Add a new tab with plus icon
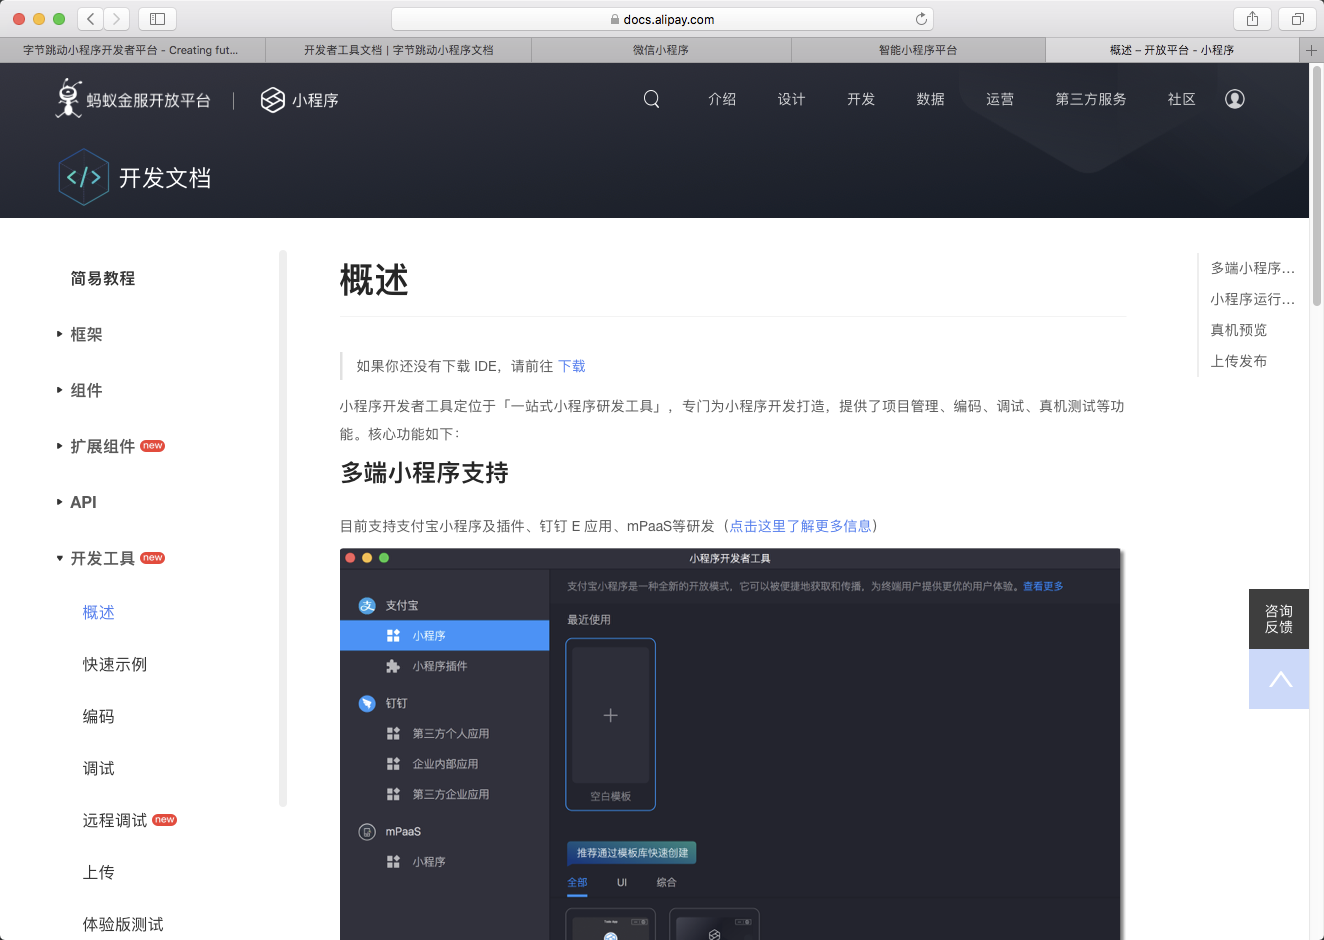The height and width of the screenshot is (940, 1324). [1311, 50]
